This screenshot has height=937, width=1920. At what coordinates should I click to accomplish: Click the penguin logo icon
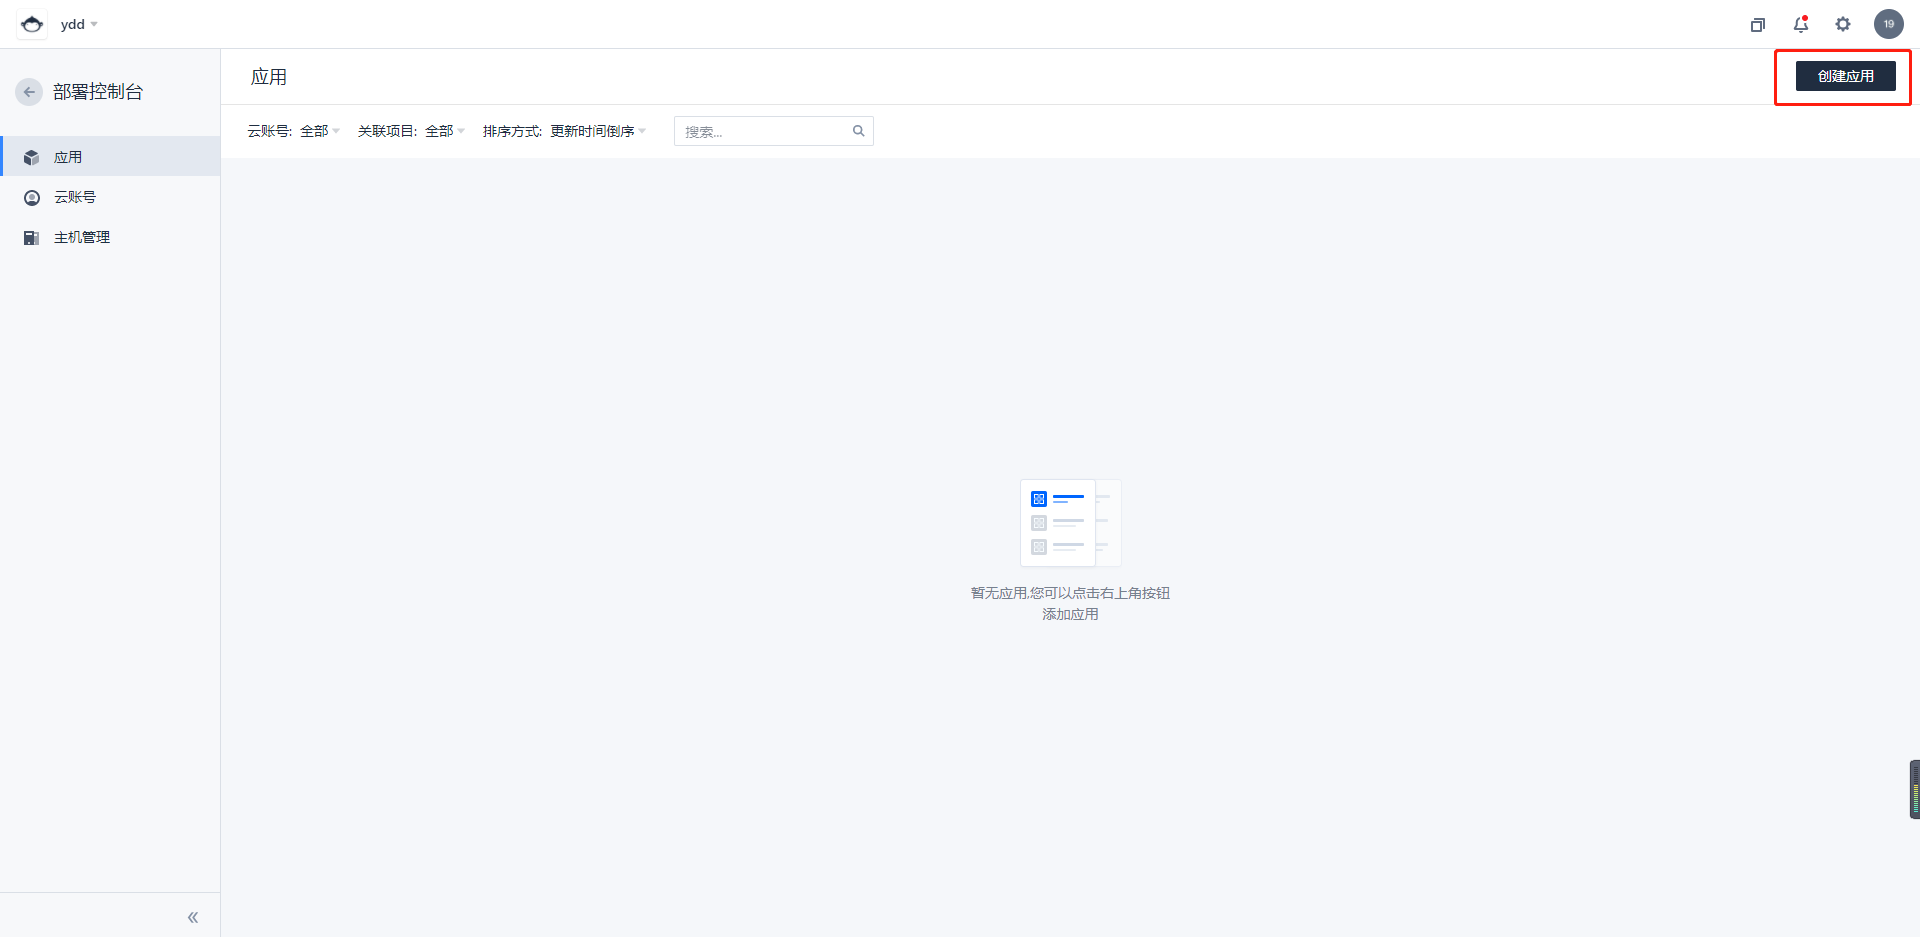pos(32,24)
